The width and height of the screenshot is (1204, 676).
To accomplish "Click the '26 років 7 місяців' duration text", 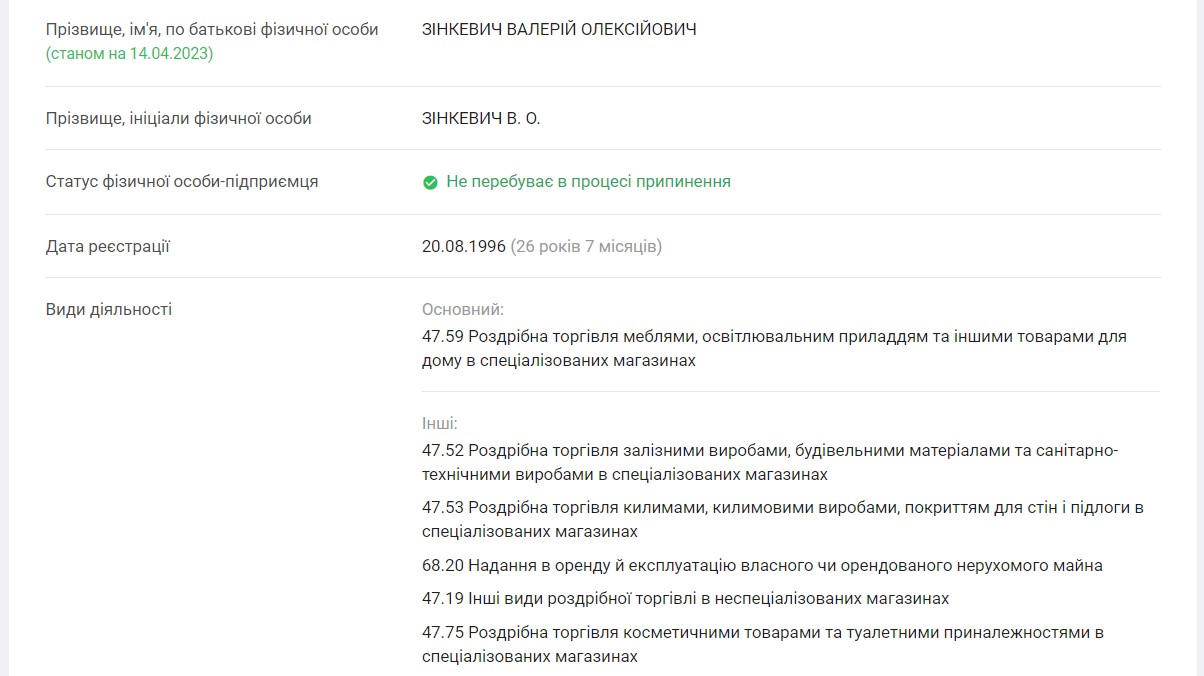I will click(x=586, y=246).
